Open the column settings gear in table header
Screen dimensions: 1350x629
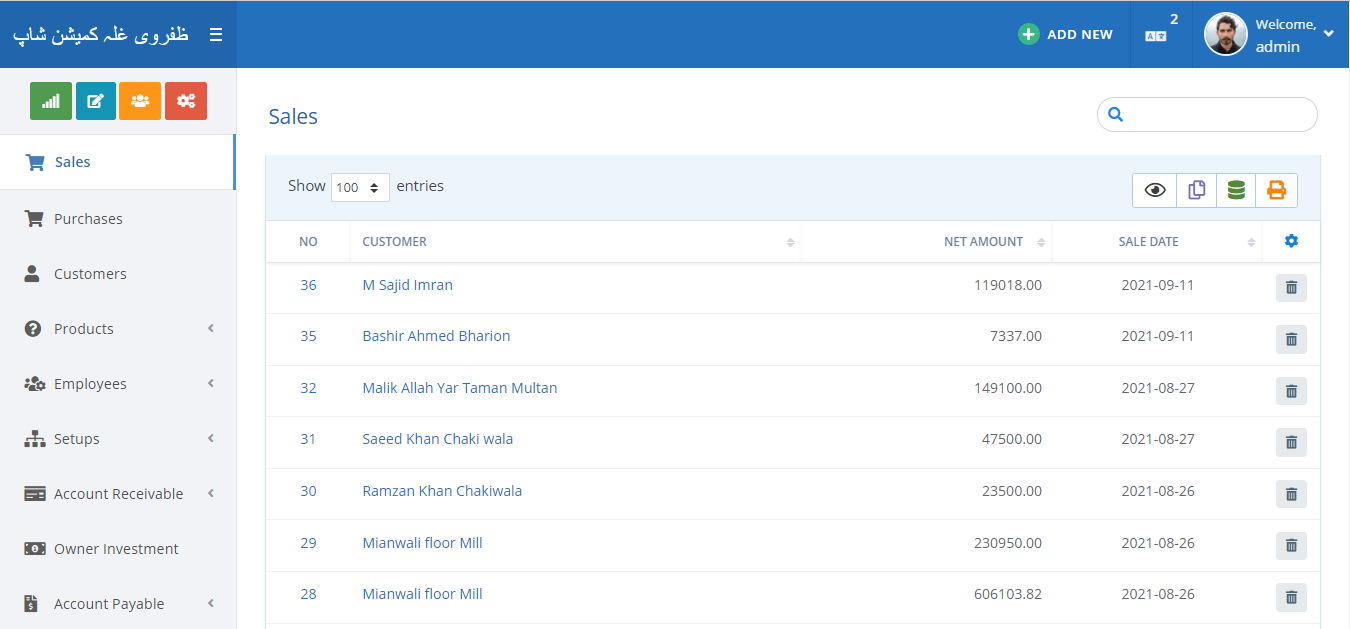[1291, 241]
